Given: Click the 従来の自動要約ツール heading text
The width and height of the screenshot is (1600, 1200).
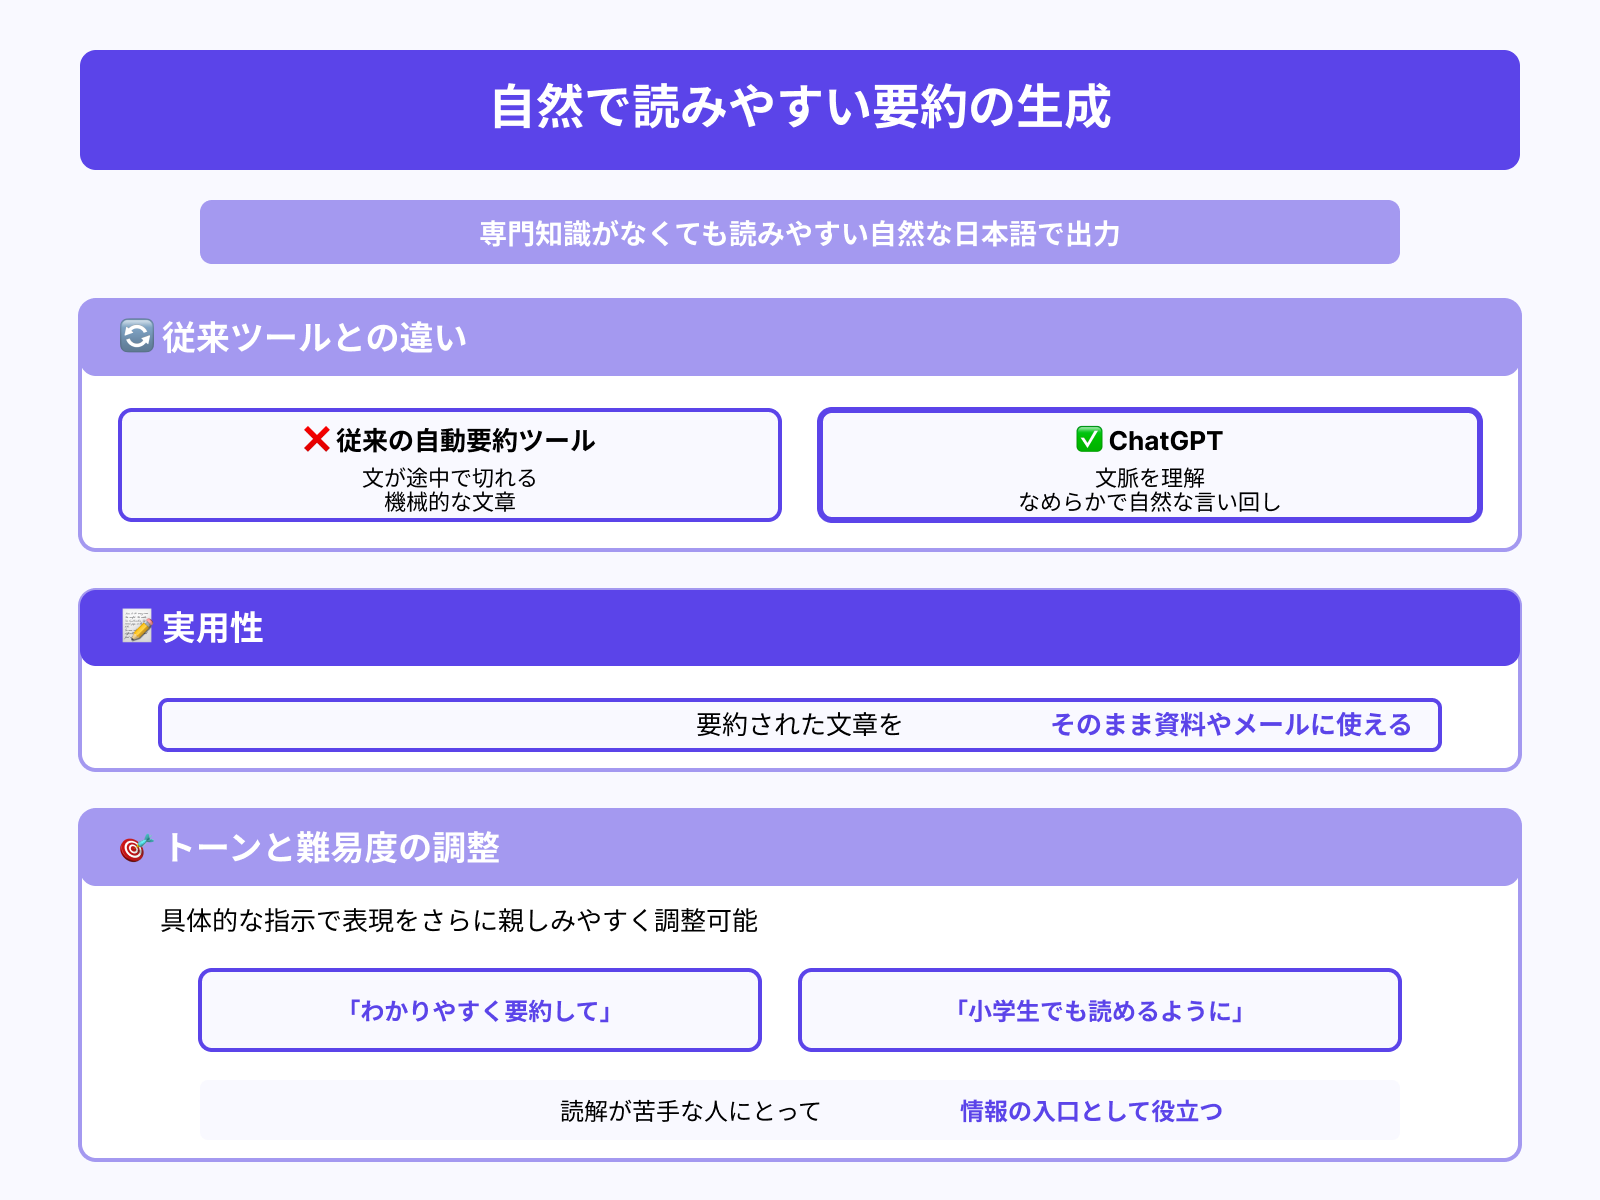Looking at the screenshot, I should click(x=465, y=439).
